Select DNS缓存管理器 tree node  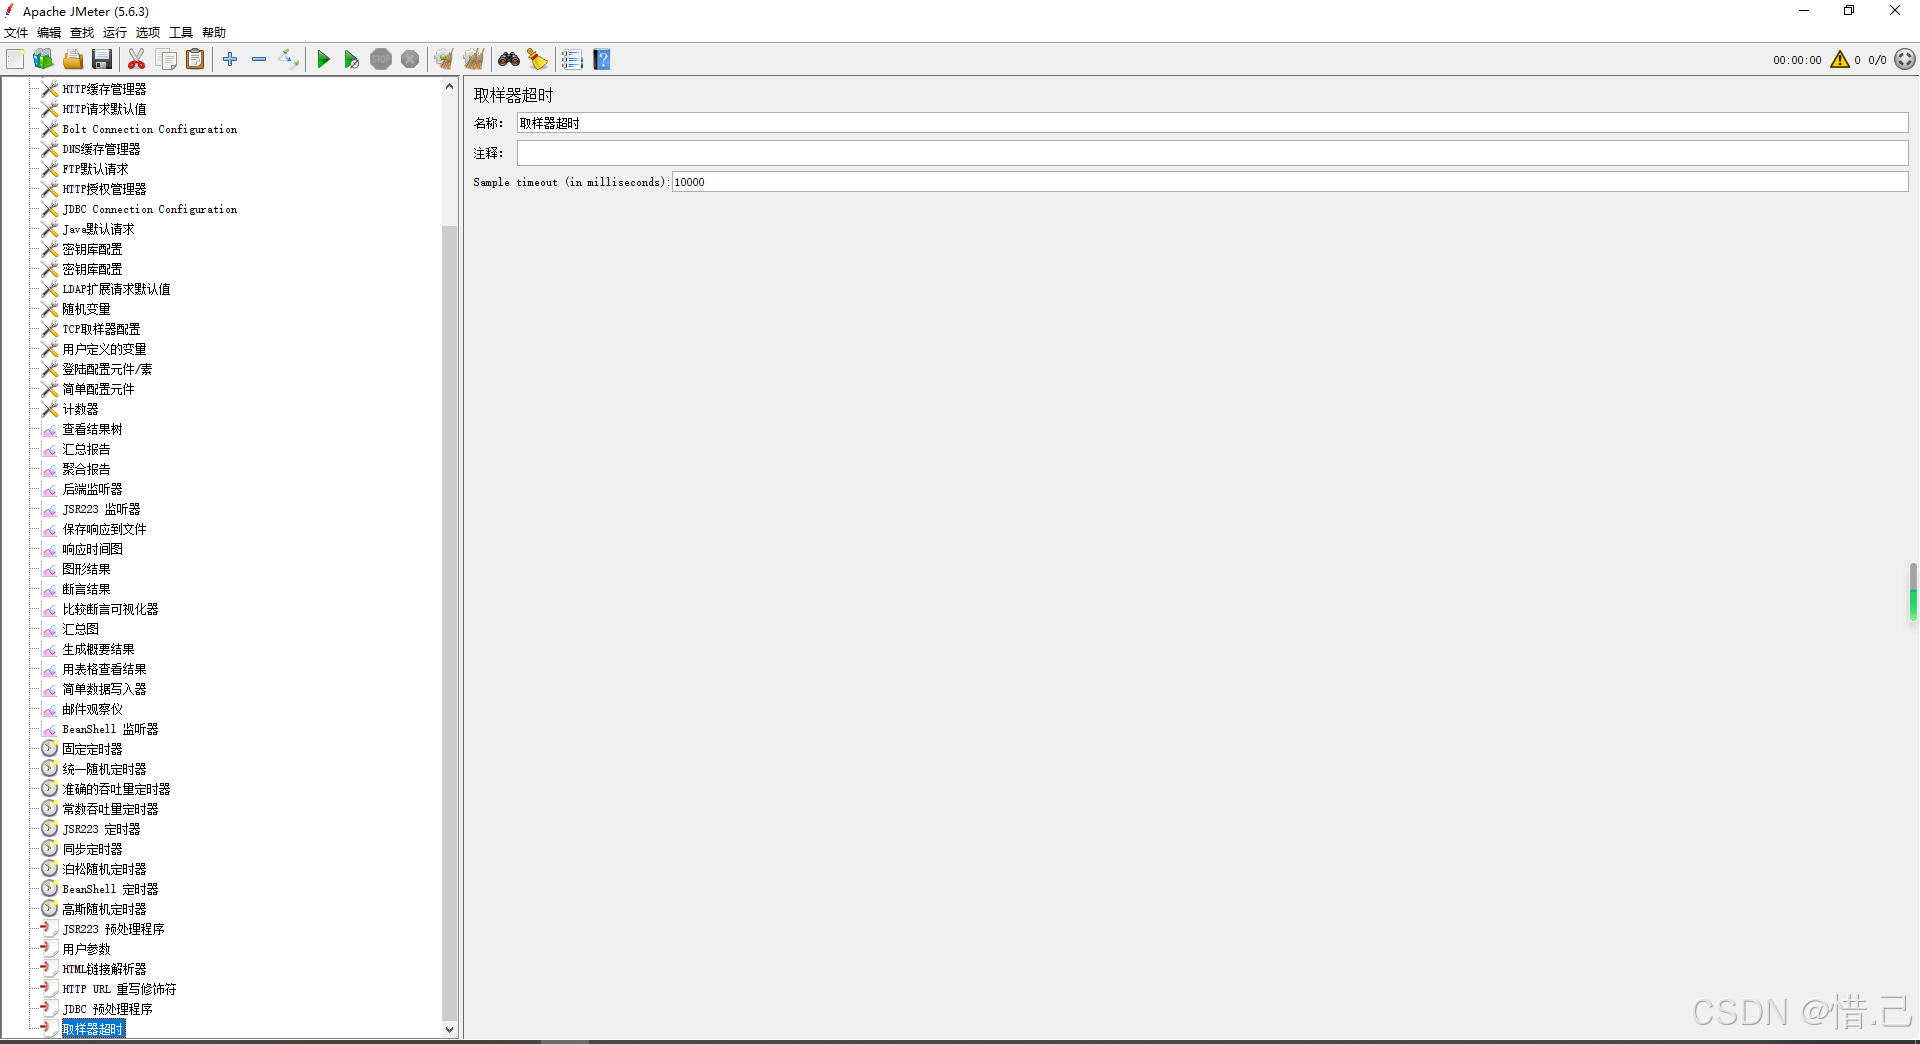(101, 149)
